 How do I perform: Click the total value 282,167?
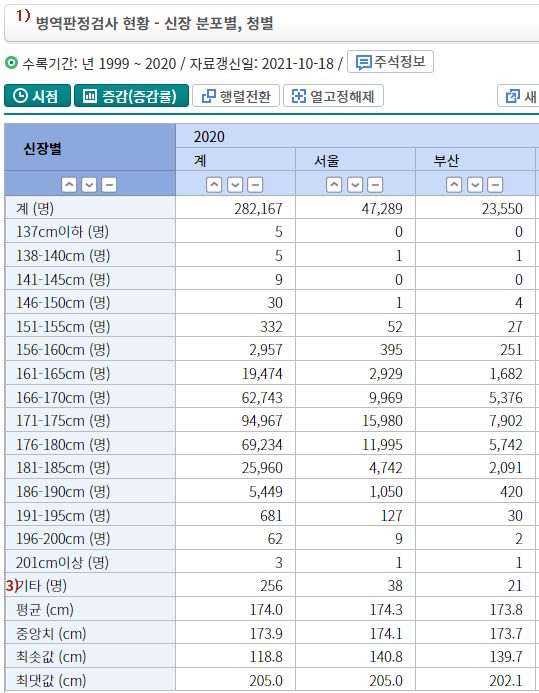pyautogui.click(x=258, y=209)
